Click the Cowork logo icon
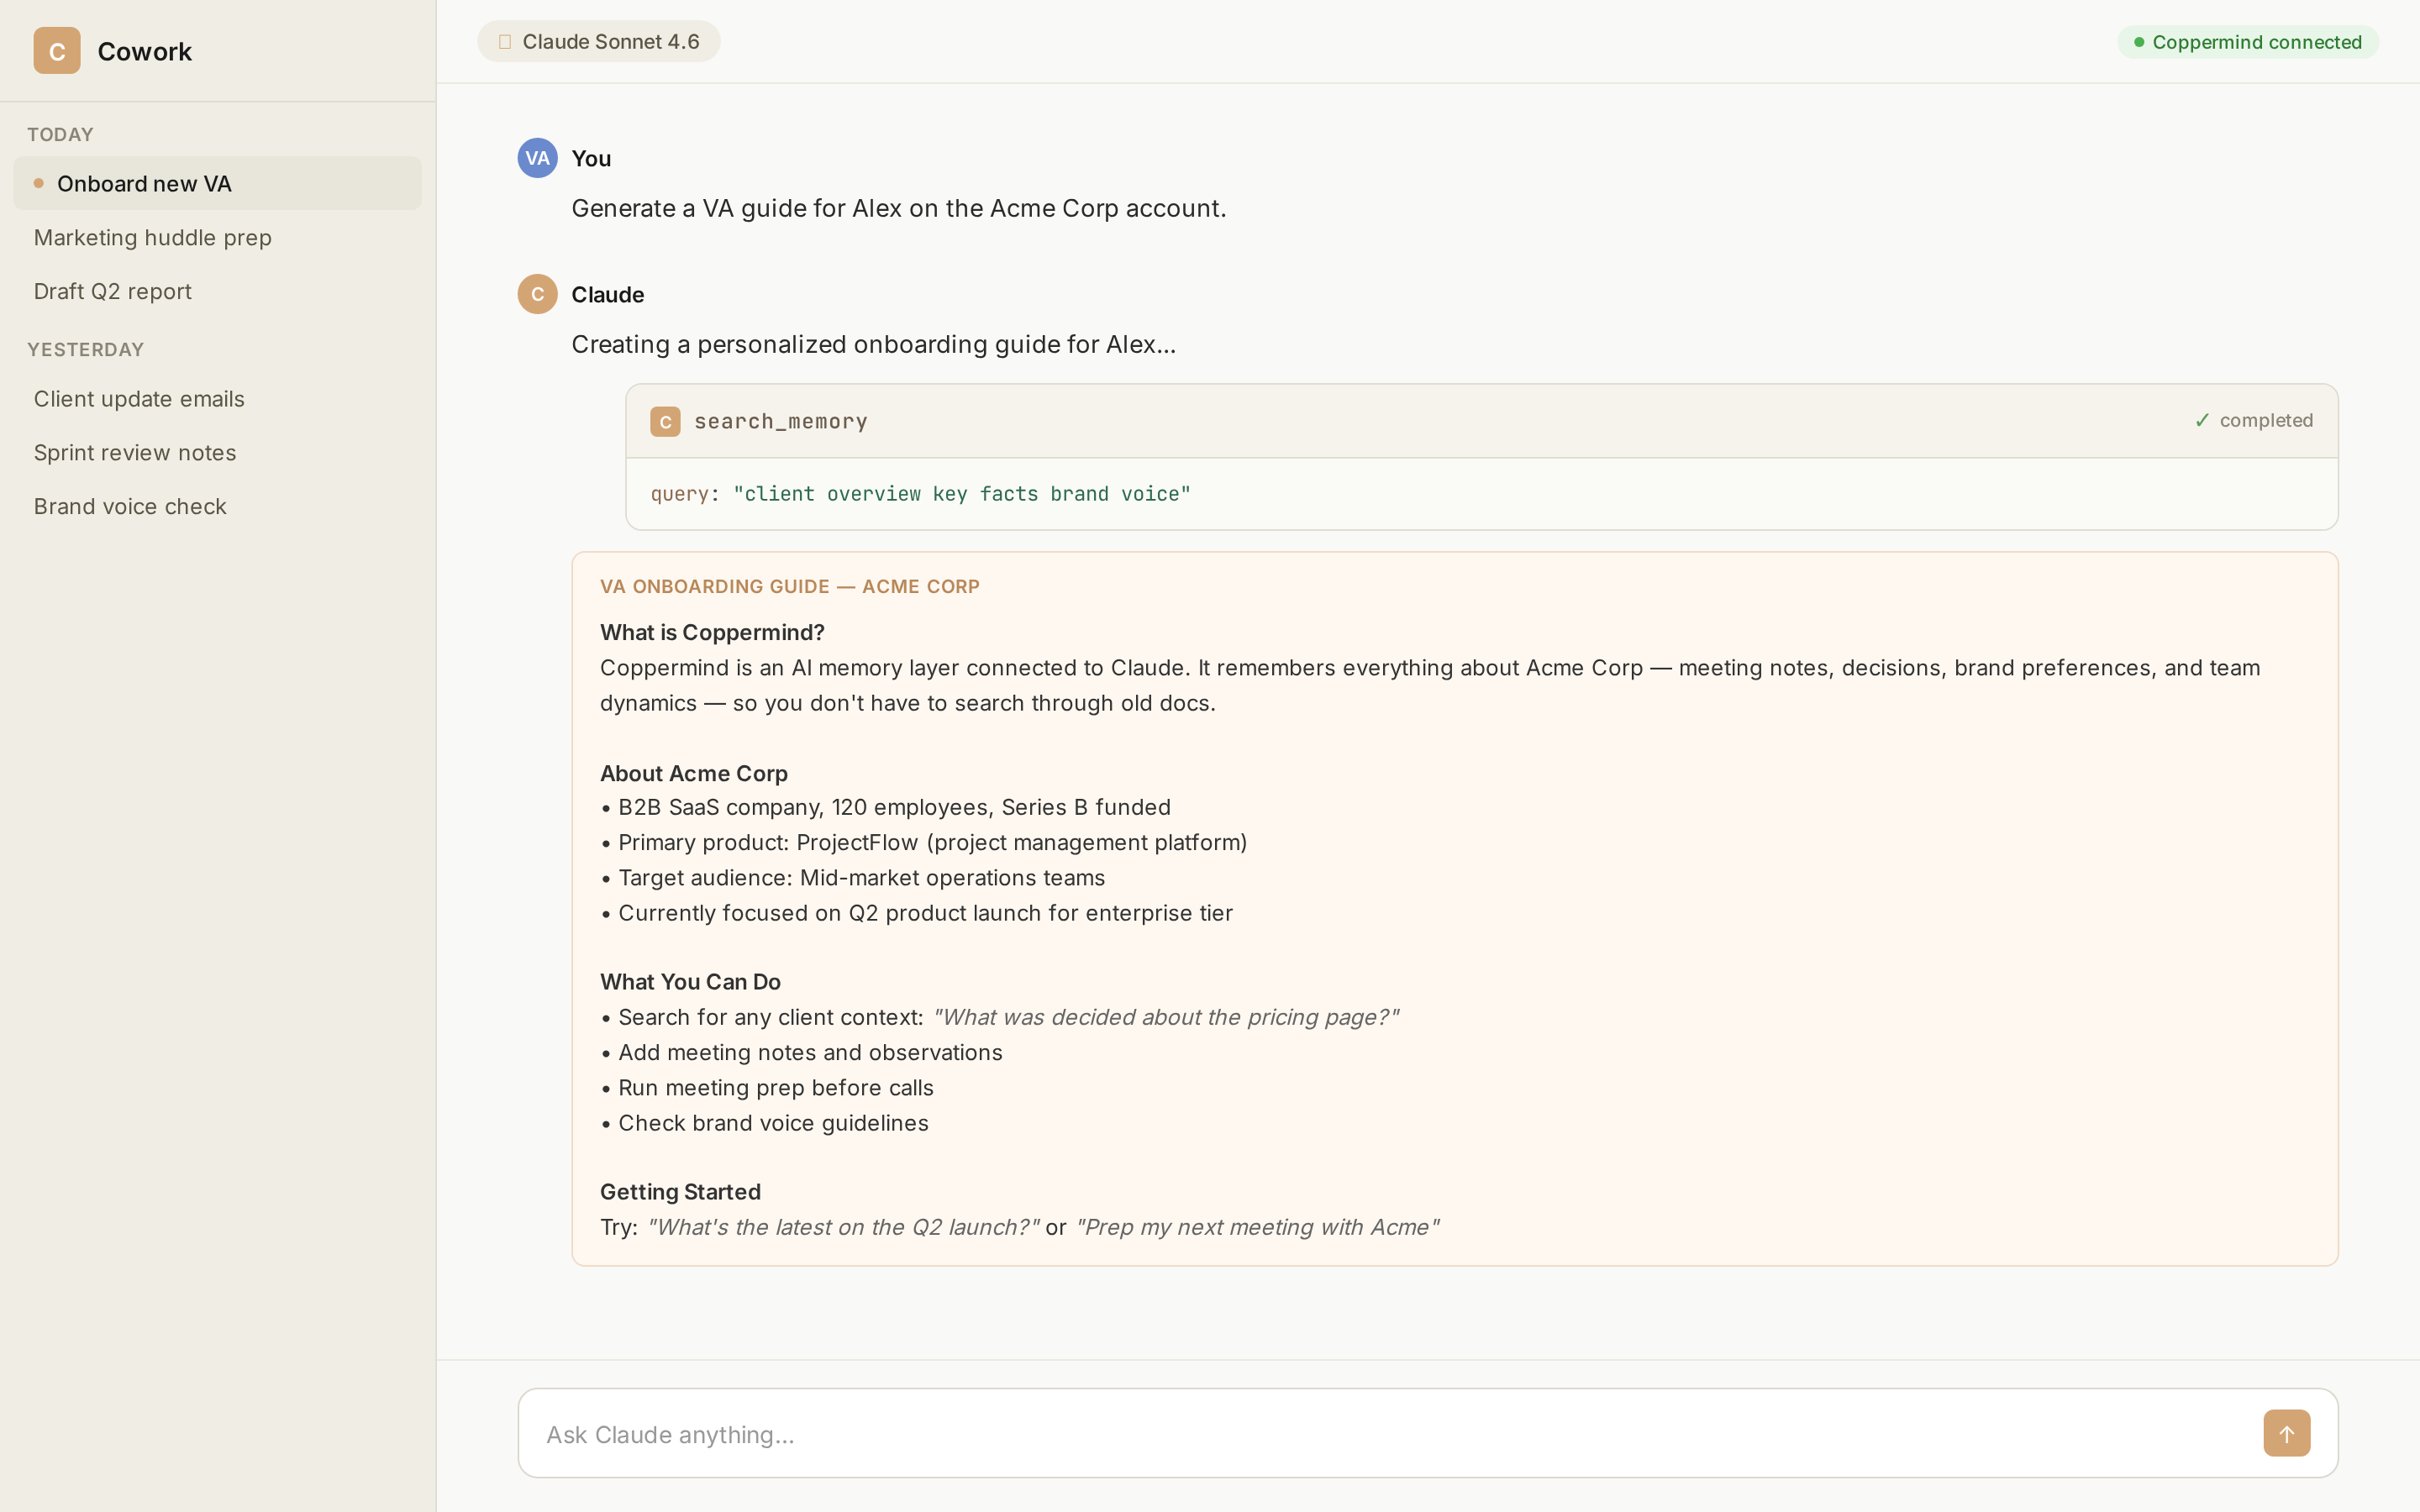 (57, 51)
